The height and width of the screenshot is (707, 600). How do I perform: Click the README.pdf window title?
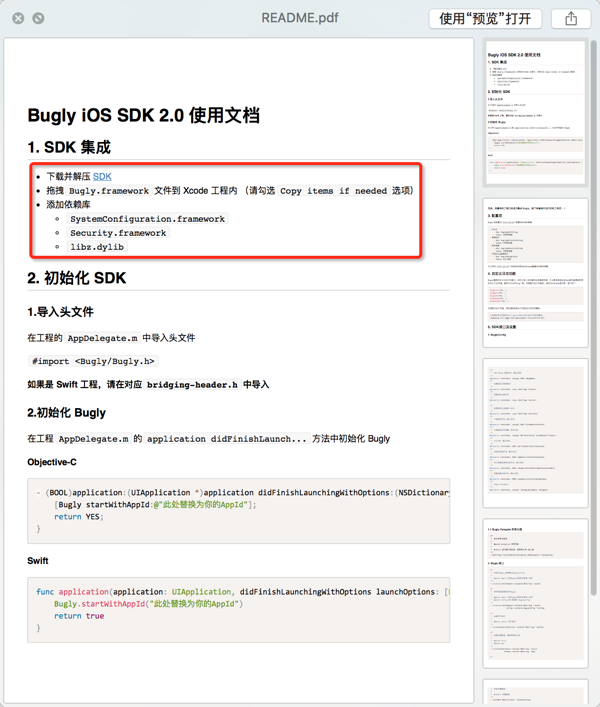300,18
